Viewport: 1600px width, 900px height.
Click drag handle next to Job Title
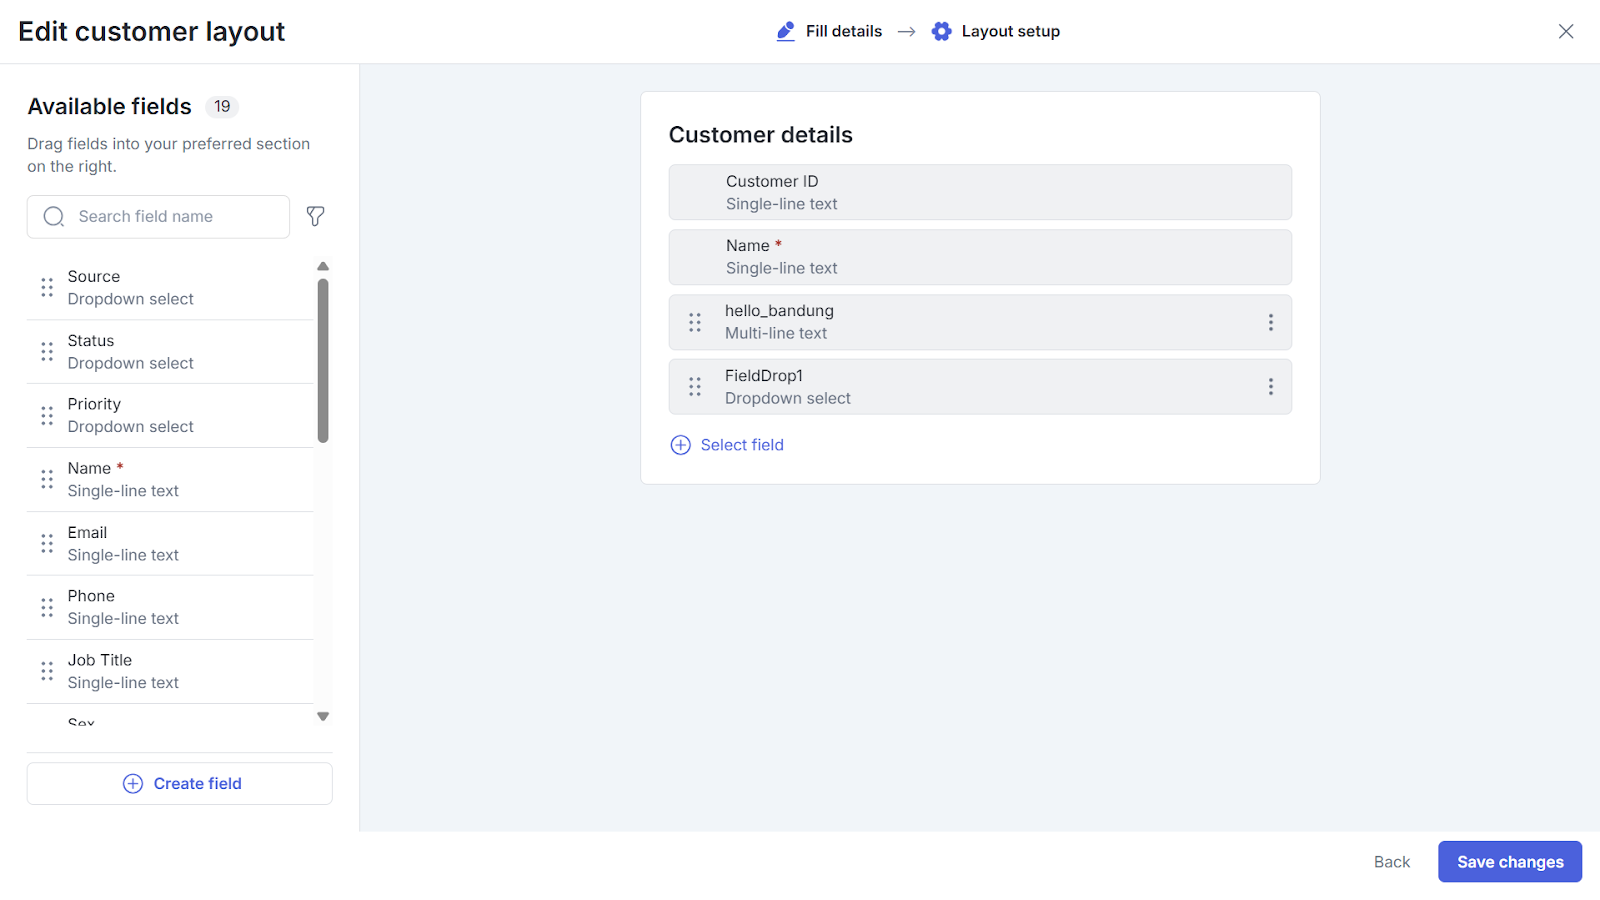(47, 671)
